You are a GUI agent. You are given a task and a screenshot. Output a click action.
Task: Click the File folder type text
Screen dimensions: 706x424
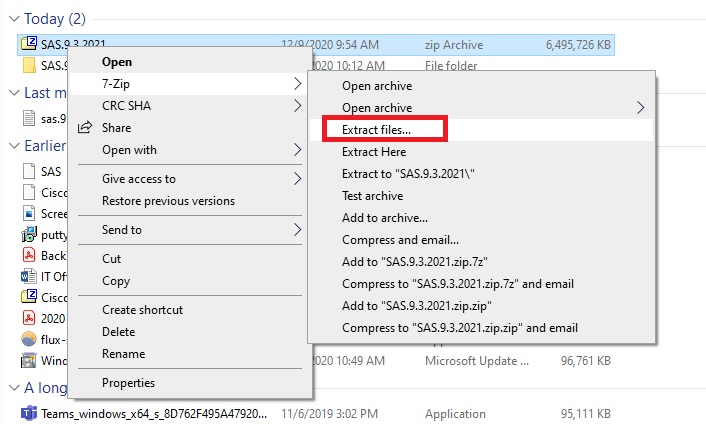coord(451,66)
